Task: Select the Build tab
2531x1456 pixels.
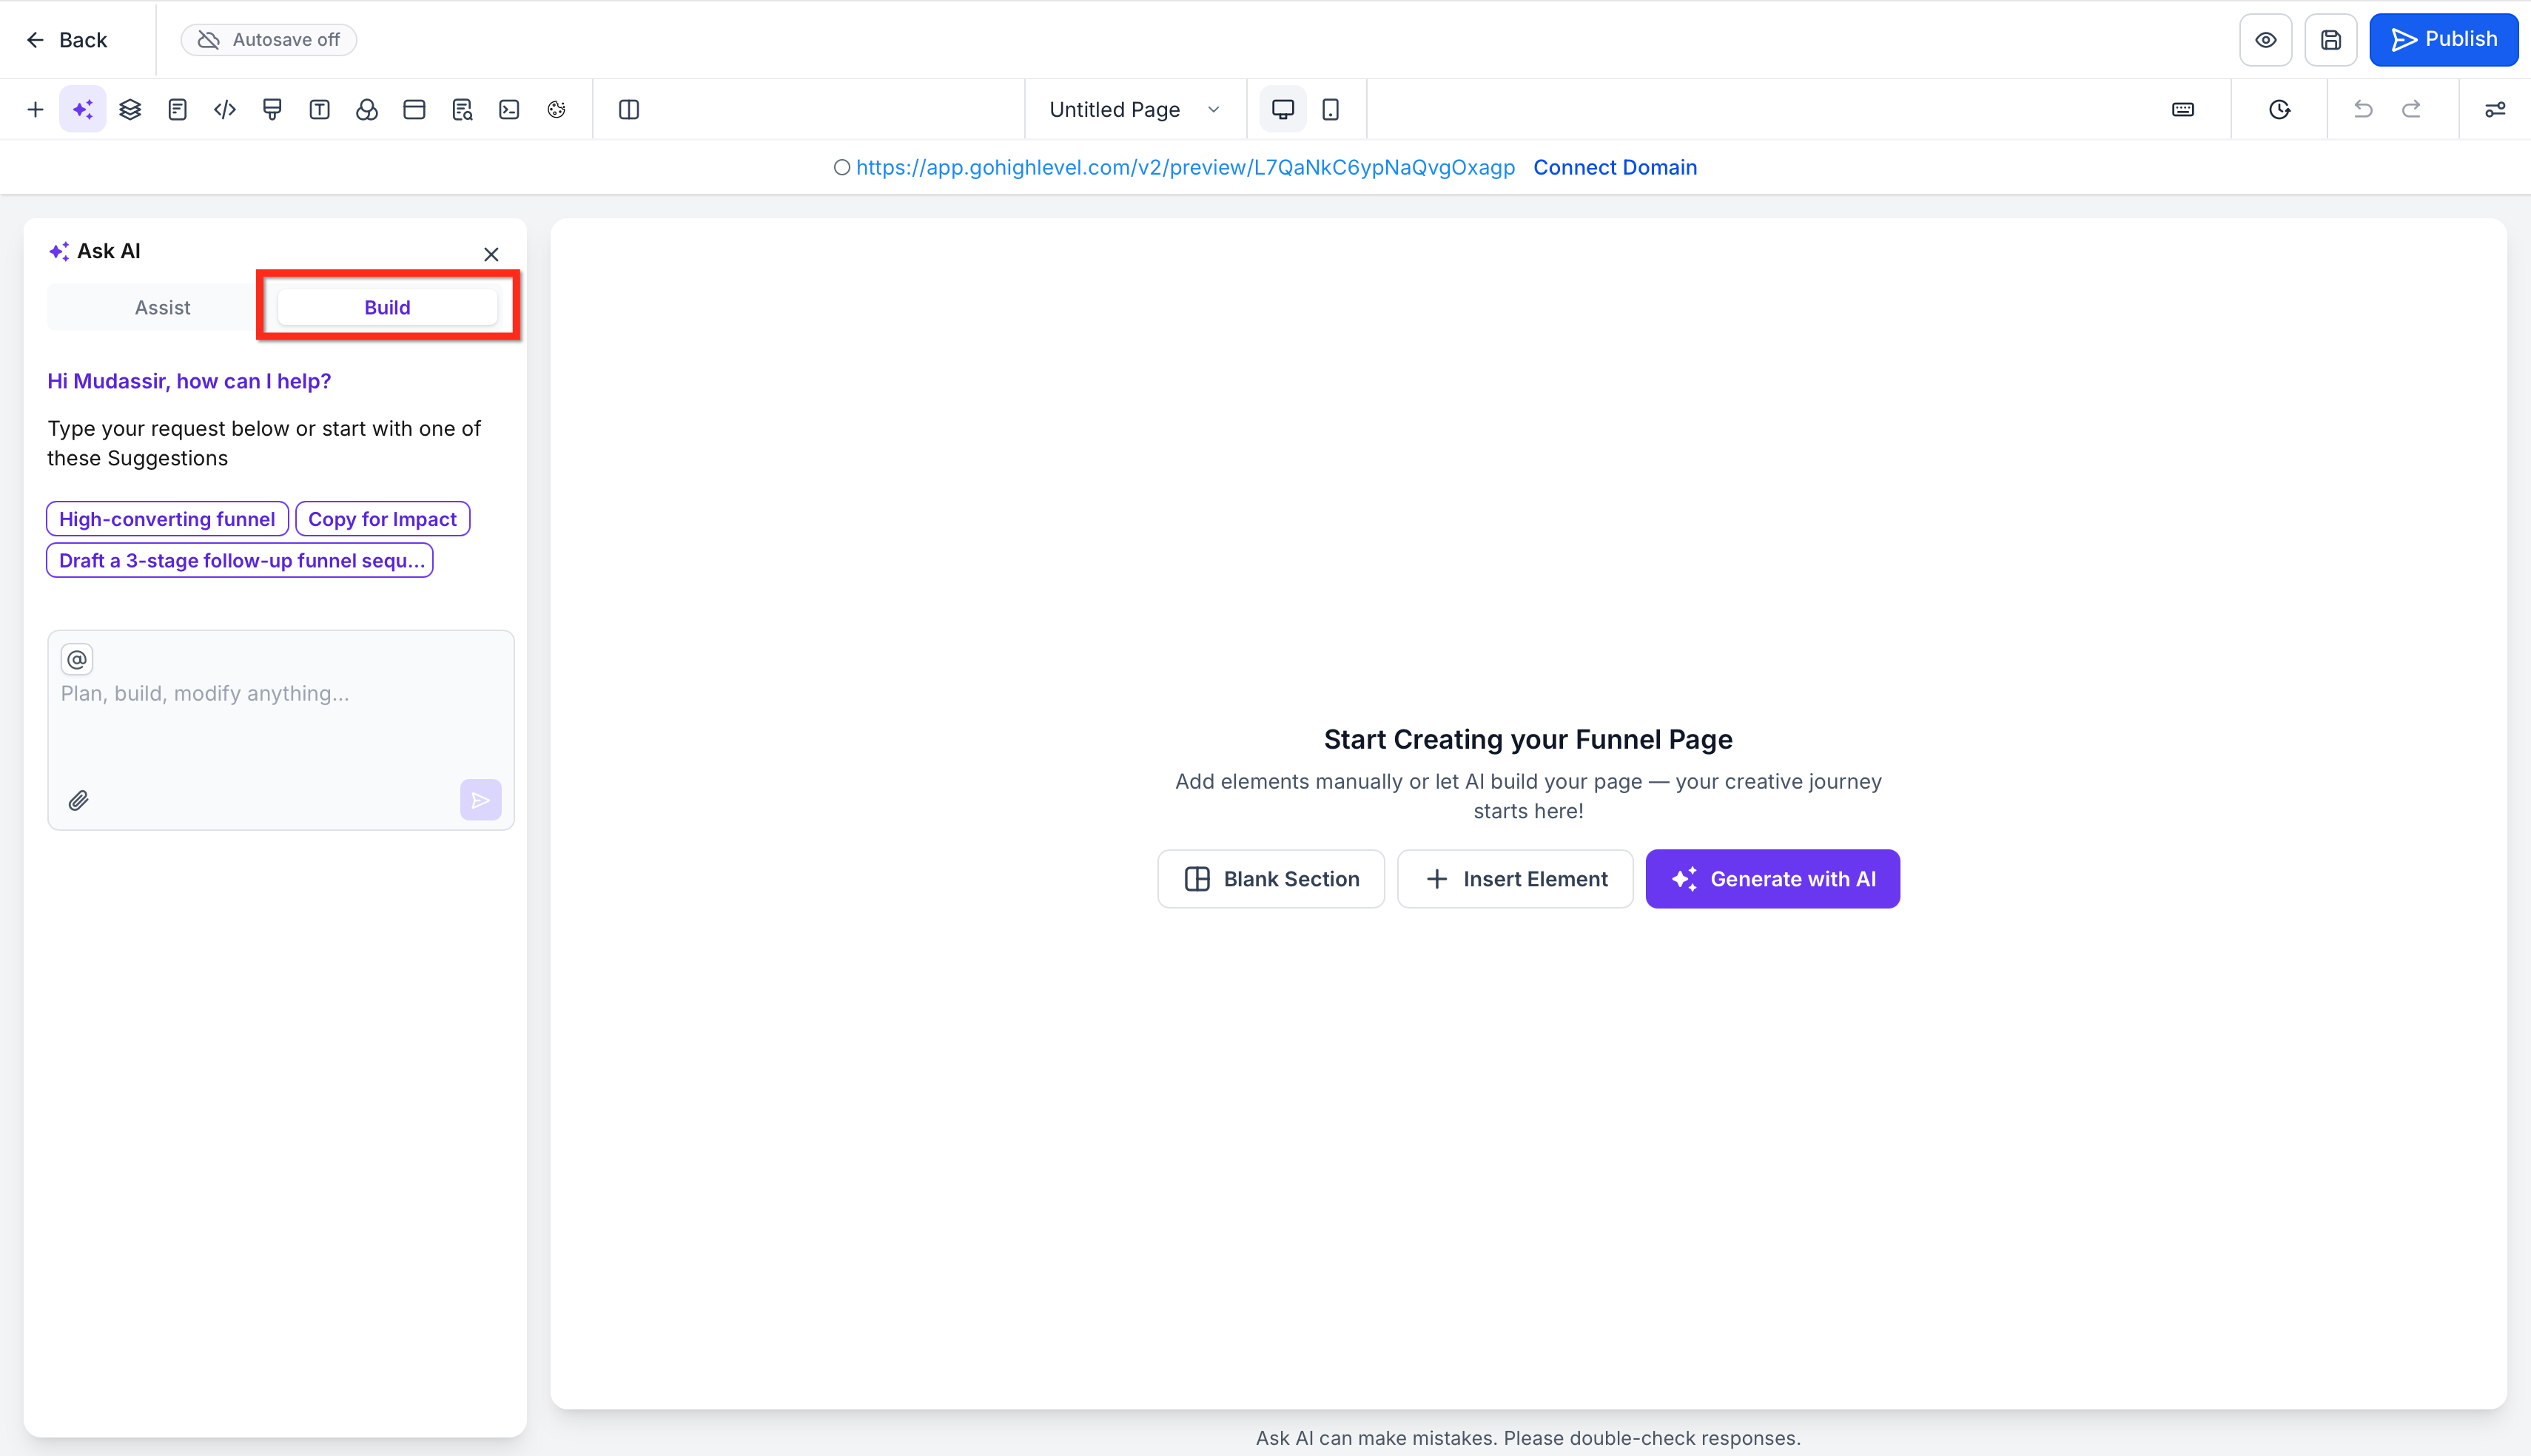Action: 387,307
